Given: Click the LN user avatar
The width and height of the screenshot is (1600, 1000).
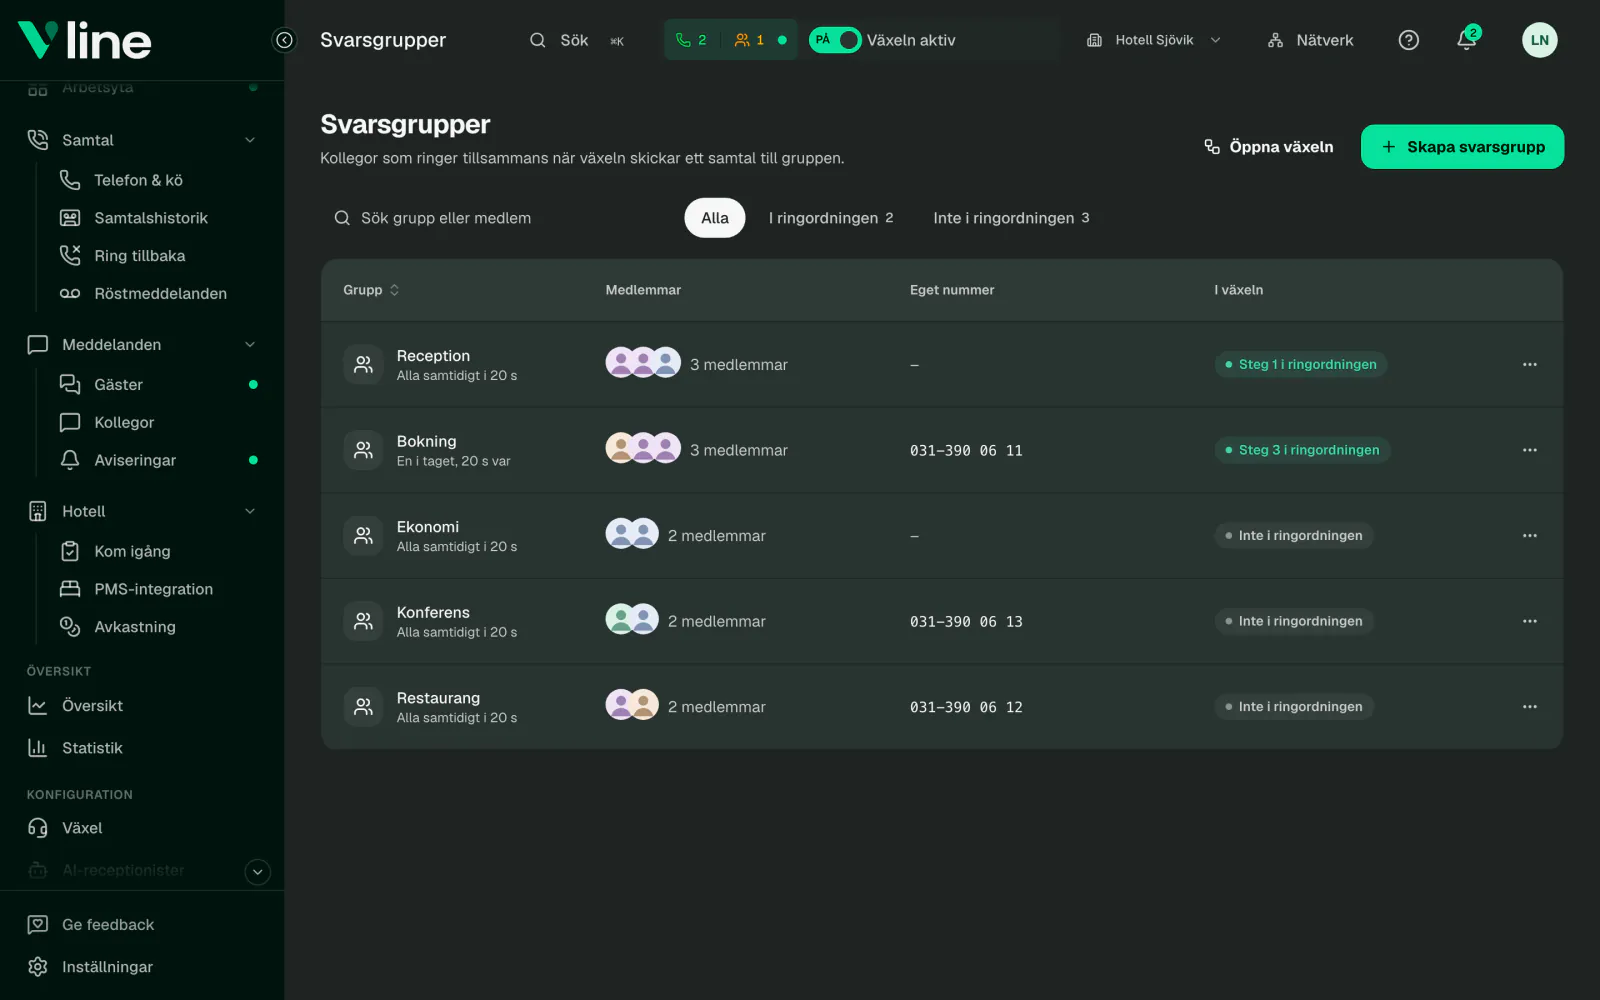Looking at the screenshot, I should [1539, 40].
